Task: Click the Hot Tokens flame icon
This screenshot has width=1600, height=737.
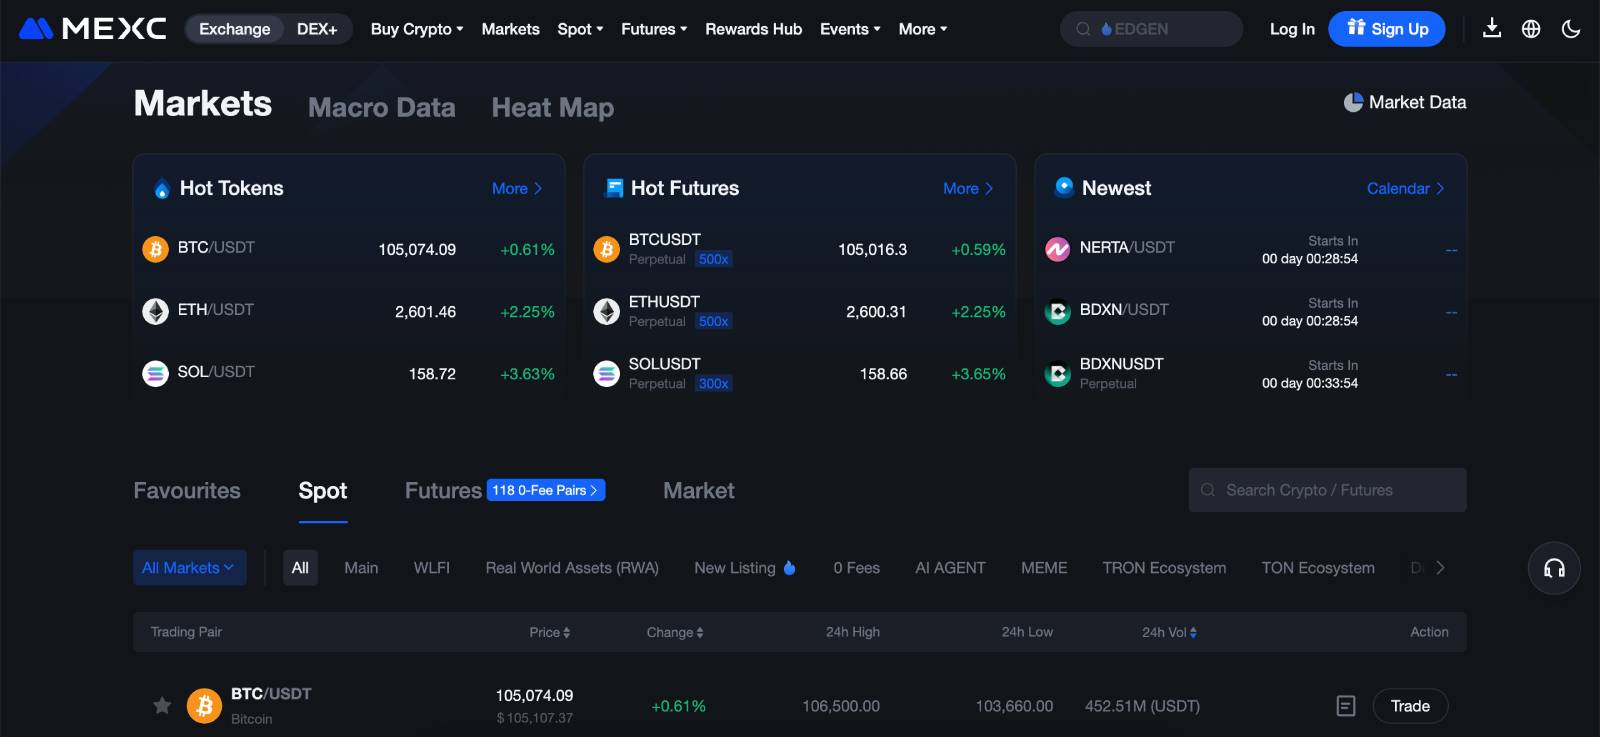Action: (162, 189)
